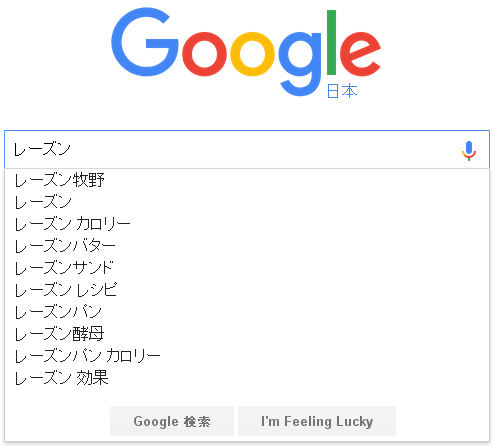Viewport: 494px width, 447px height.
Task: Select suggestion レーズン牧野
Action: [x=247, y=180]
